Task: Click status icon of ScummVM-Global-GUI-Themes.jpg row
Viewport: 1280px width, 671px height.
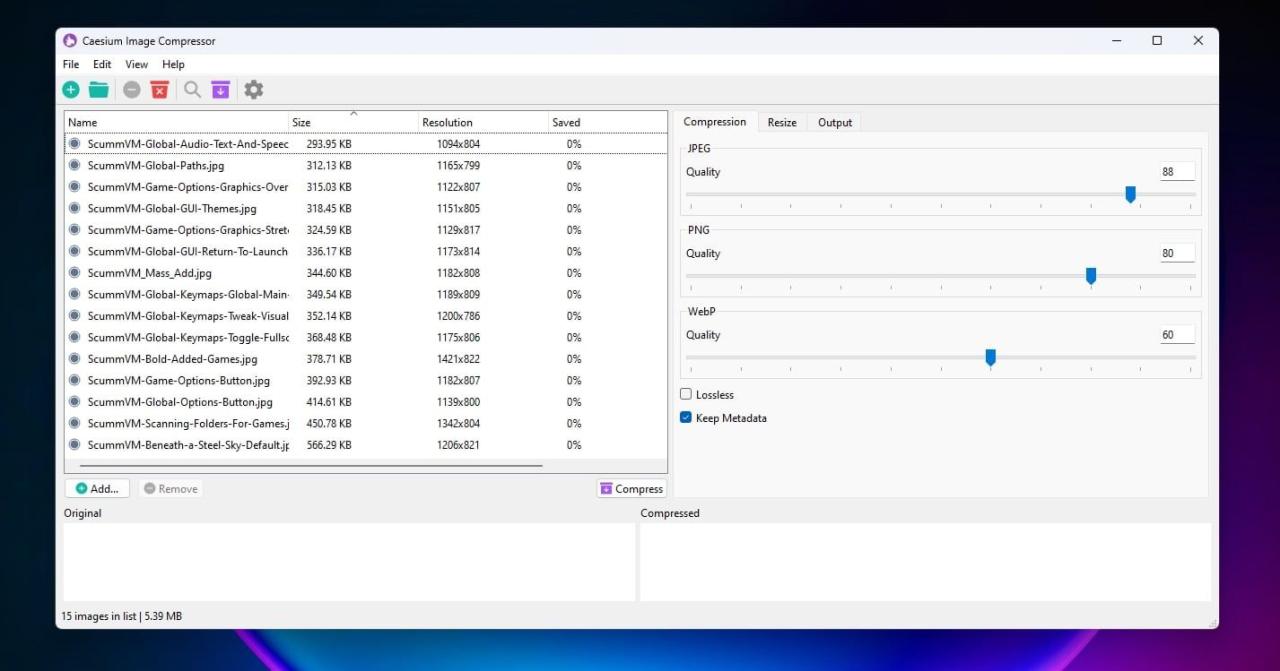Action: click(74, 209)
